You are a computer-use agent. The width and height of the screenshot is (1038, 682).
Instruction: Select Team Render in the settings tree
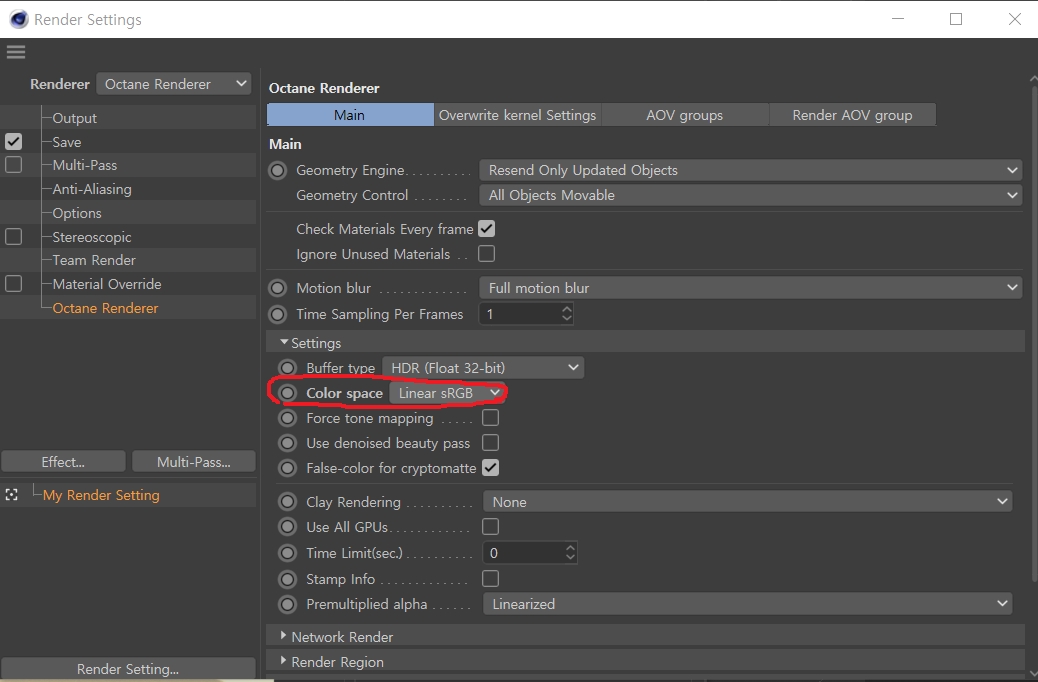point(94,260)
